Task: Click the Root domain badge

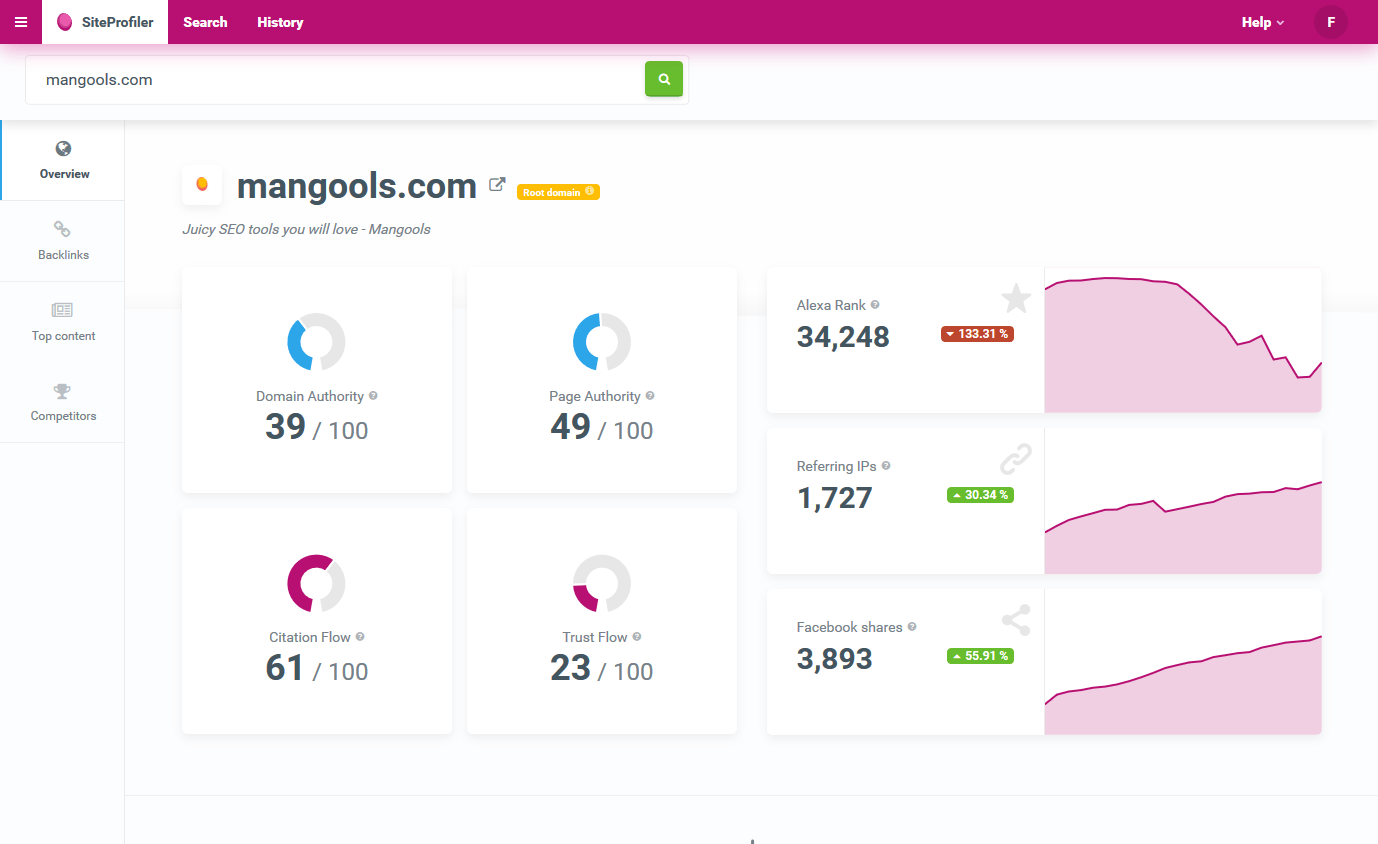Action: pos(558,192)
